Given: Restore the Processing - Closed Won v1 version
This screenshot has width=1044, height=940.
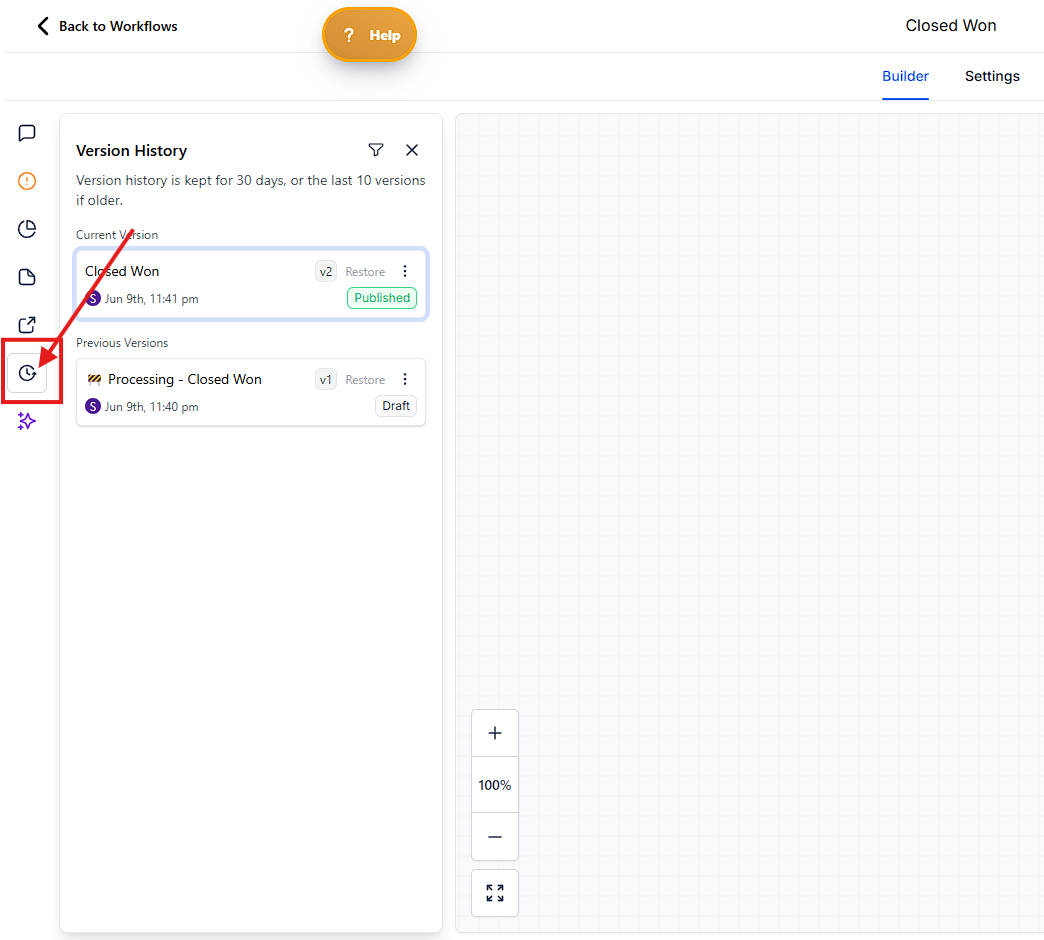Looking at the screenshot, I should tap(365, 379).
